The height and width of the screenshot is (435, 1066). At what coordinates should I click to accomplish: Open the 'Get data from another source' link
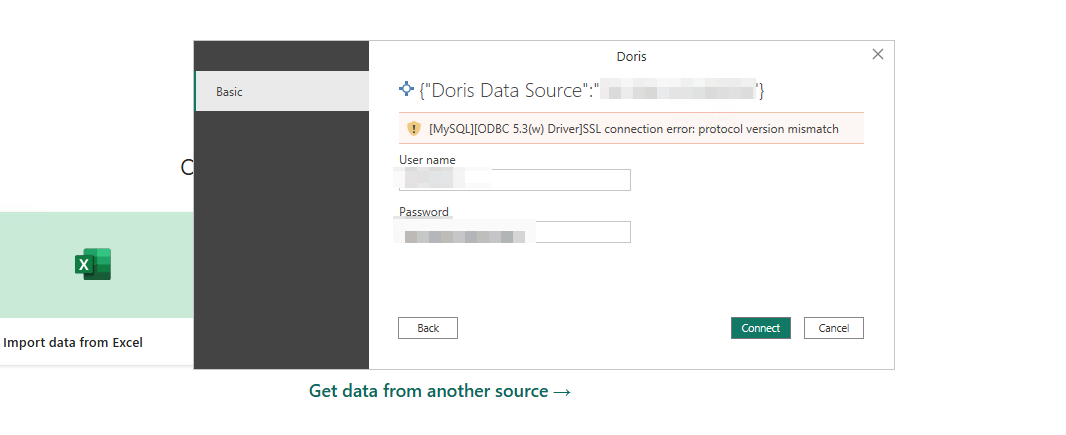[428, 391]
